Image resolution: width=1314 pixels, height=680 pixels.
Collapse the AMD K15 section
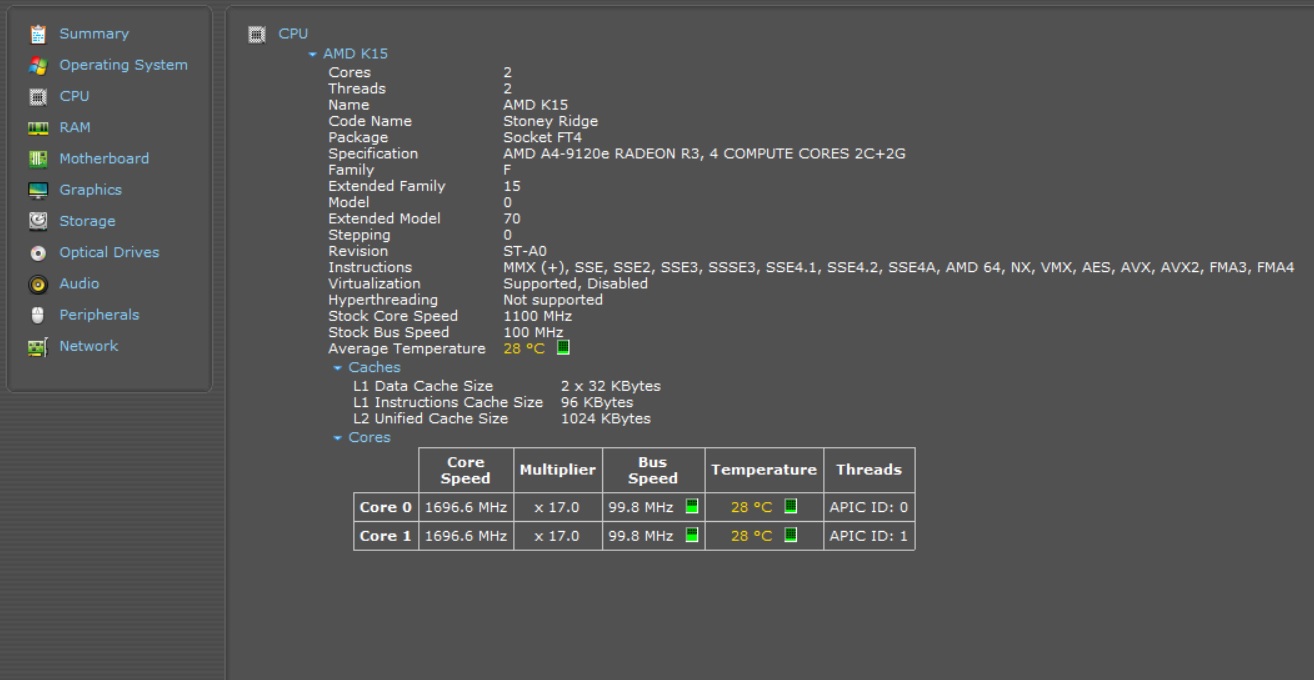(313, 54)
